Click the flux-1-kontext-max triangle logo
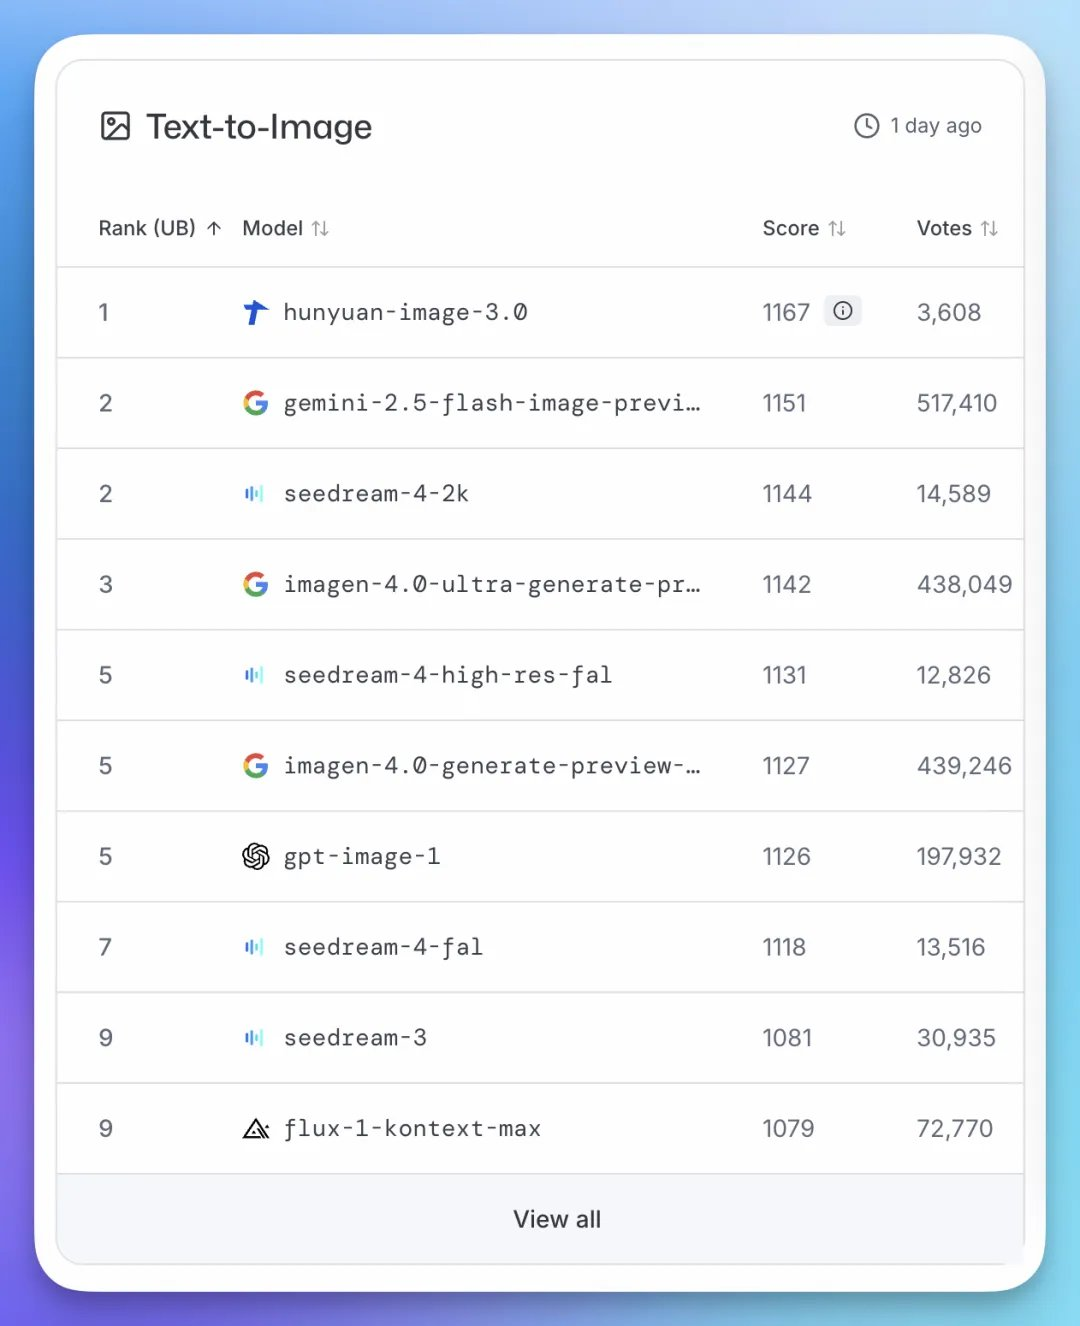The width and height of the screenshot is (1080, 1326). click(x=255, y=1129)
